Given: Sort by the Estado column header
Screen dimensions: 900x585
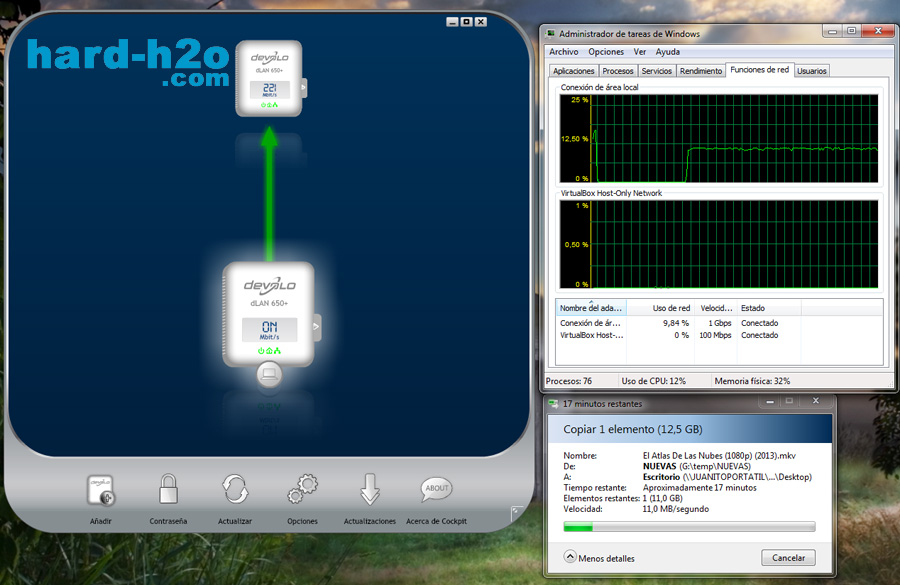Looking at the screenshot, I should [x=769, y=308].
